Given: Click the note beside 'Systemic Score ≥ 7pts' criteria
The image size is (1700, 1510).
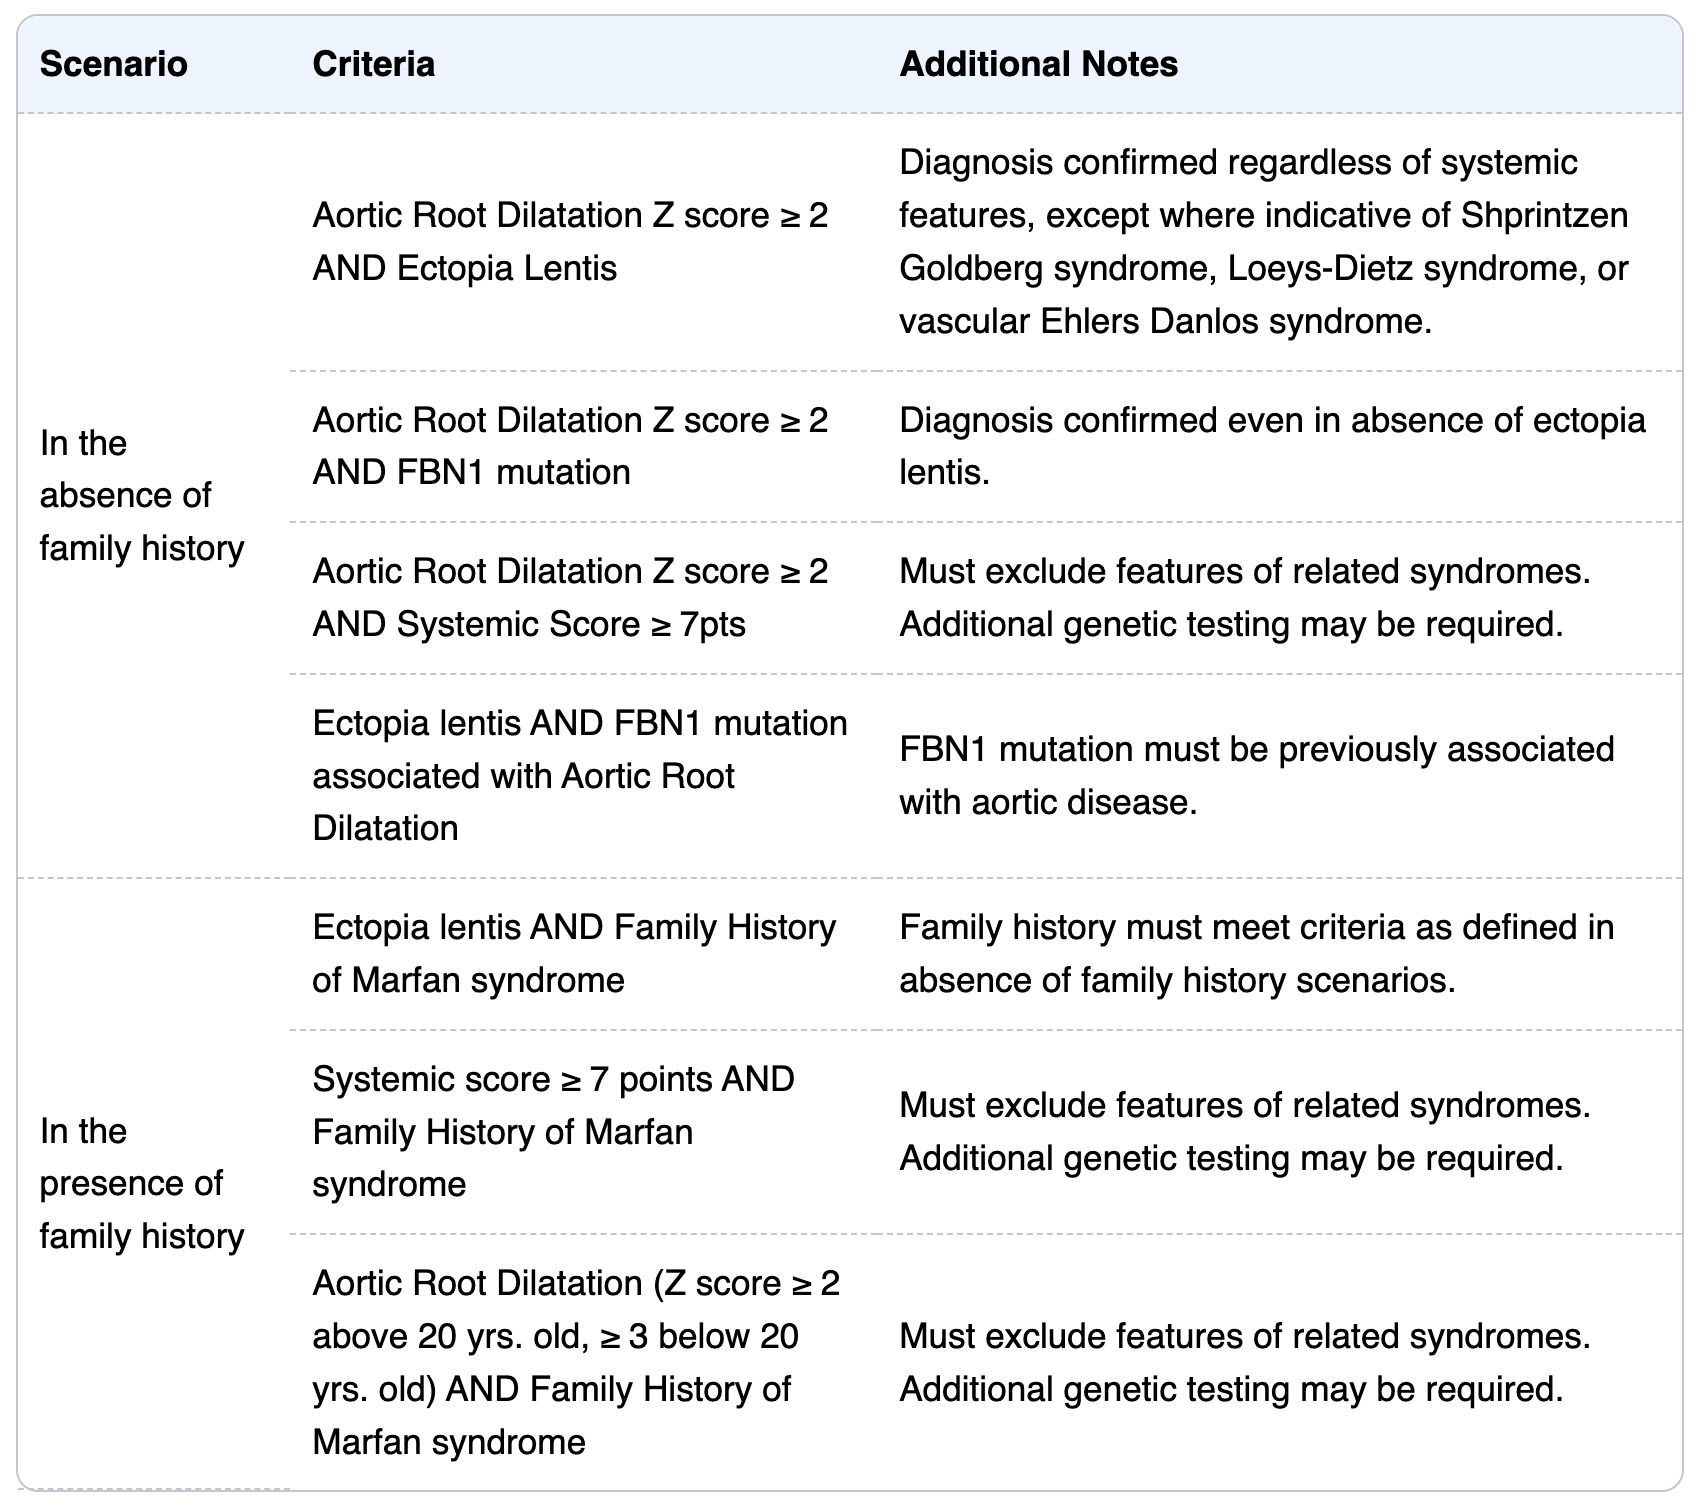Looking at the screenshot, I should [x=1244, y=598].
